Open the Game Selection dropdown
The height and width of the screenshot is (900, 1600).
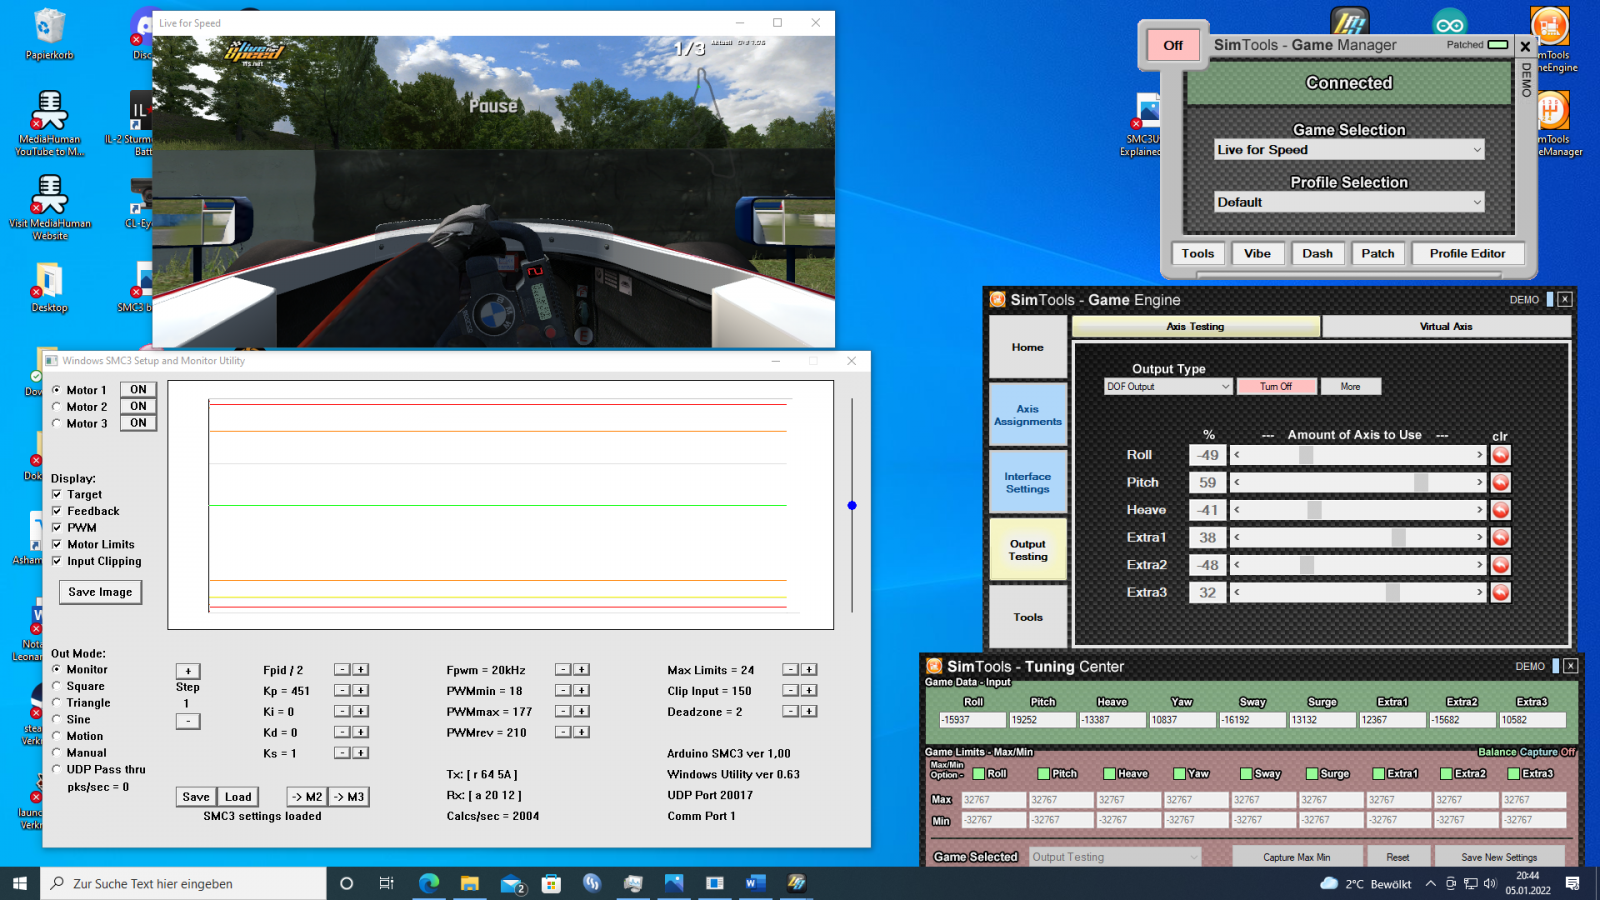(x=1349, y=150)
